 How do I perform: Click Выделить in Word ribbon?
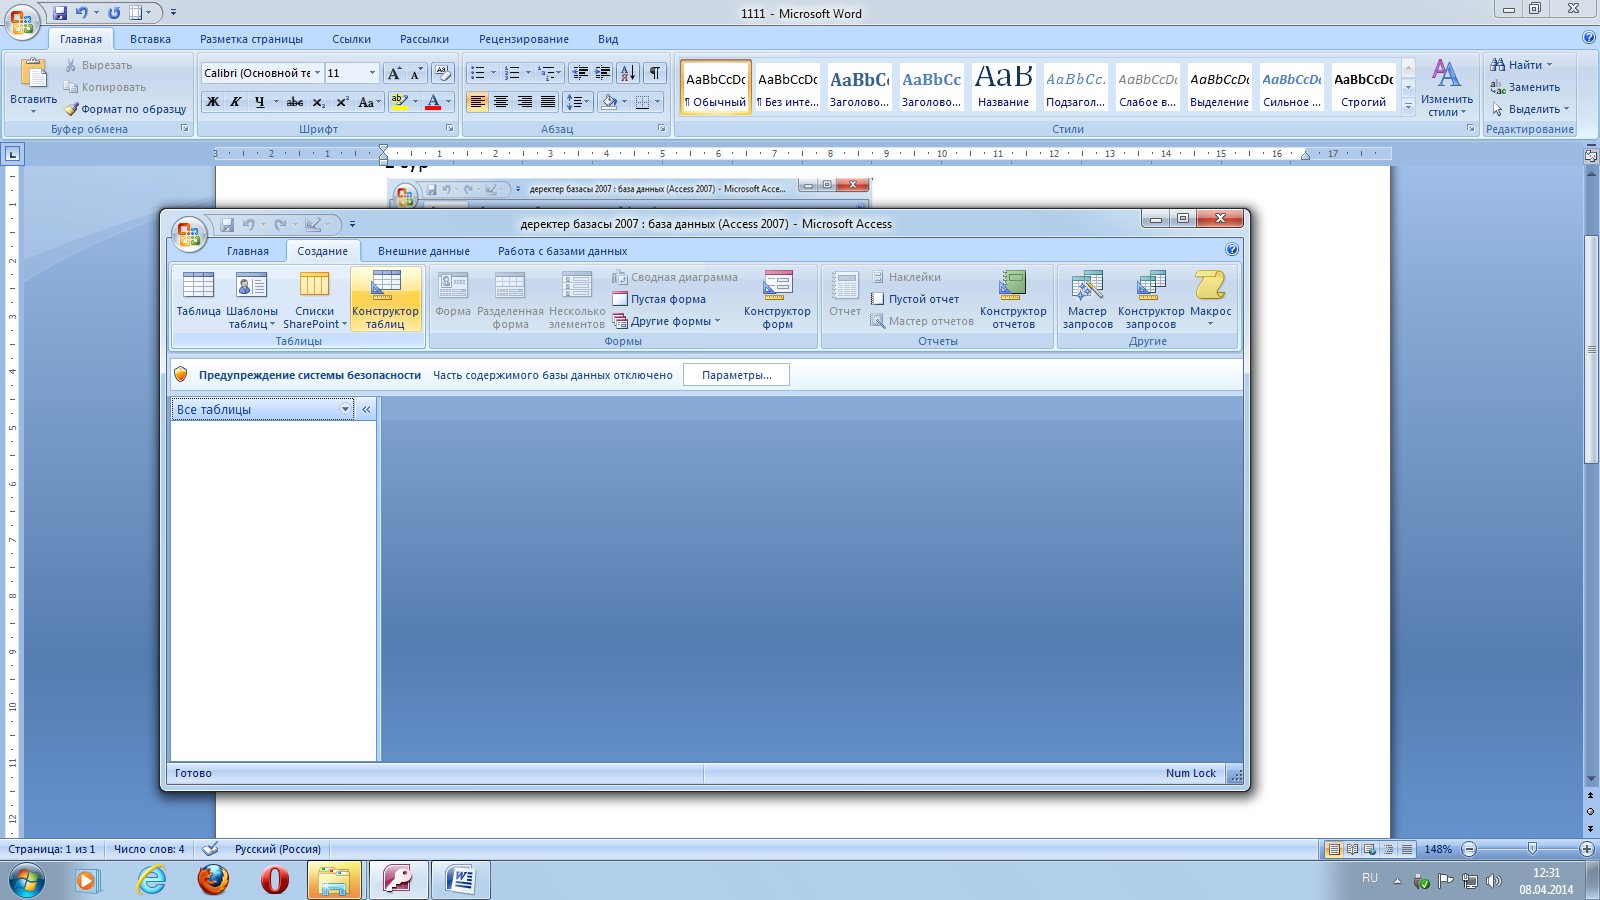click(x=1529, y=109)
